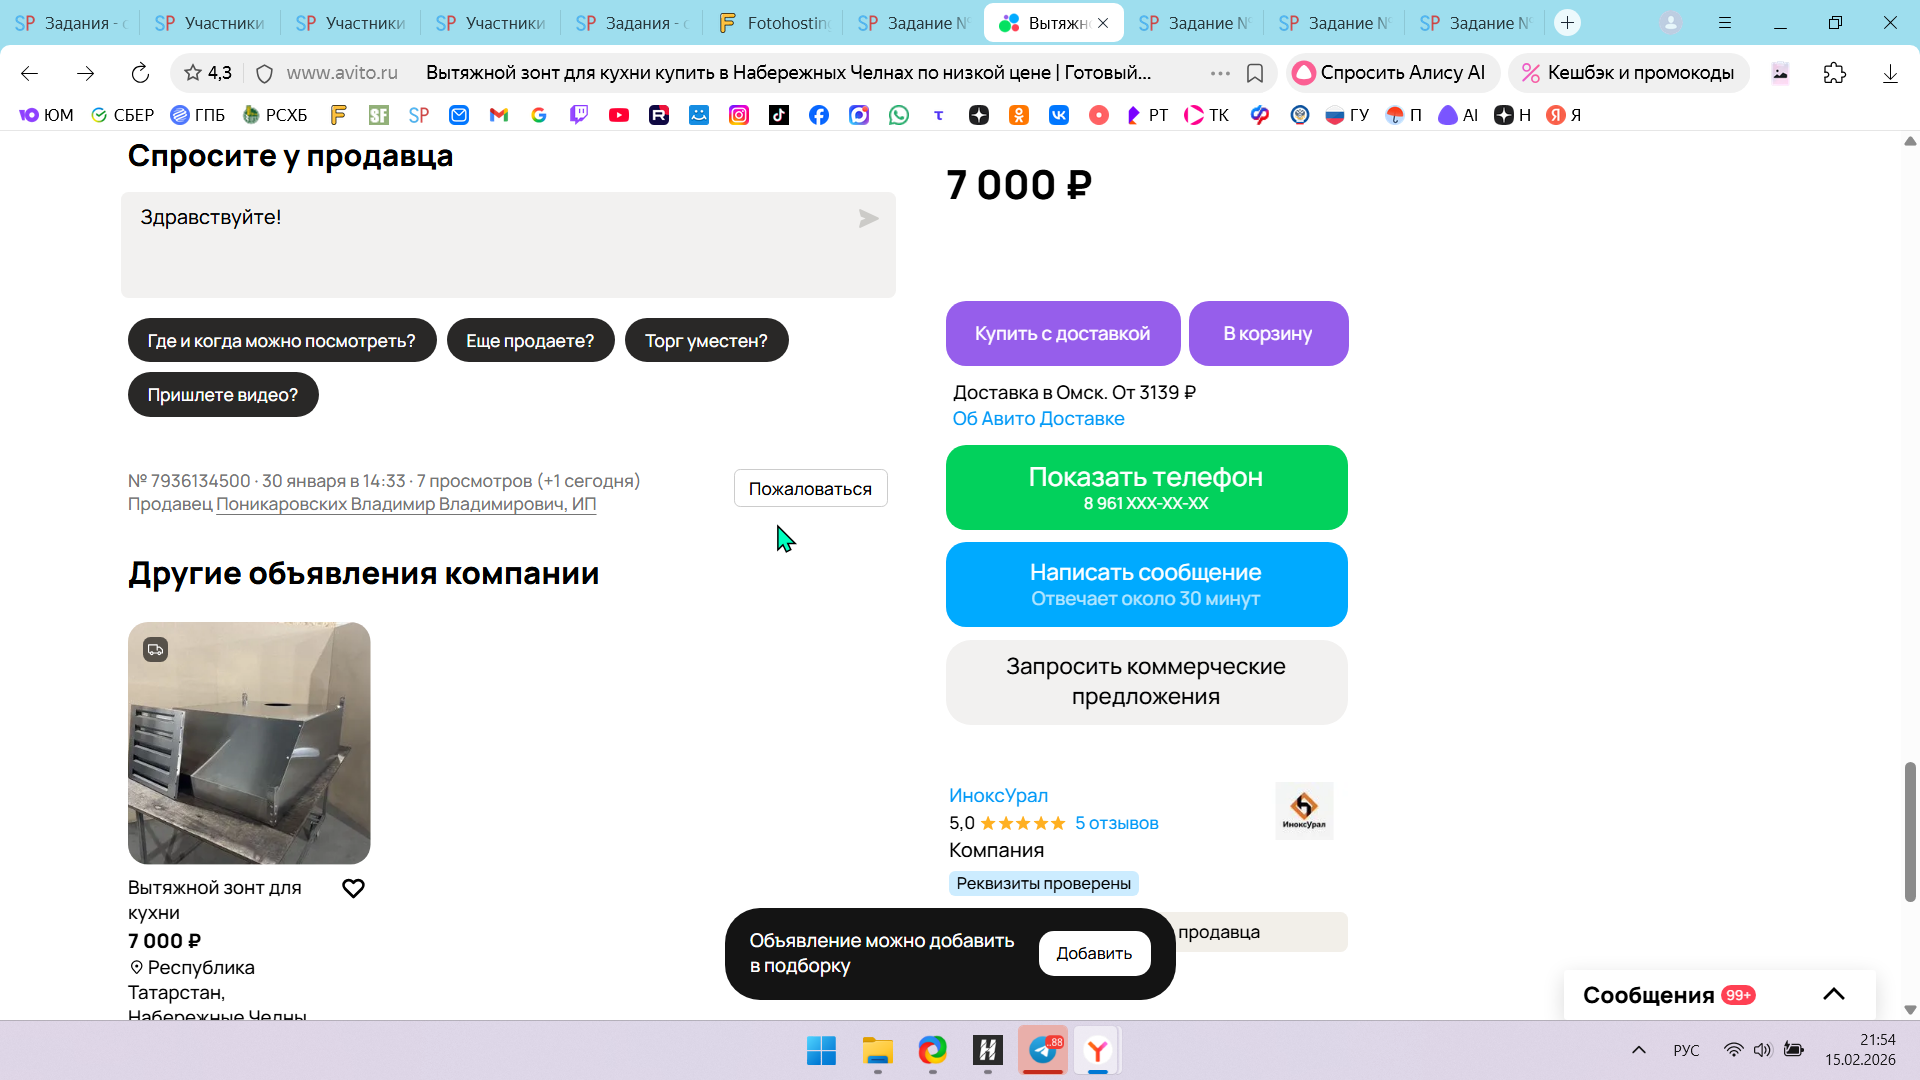This screenshot has height=1080, width=1920.
Task: Open the three-dots menu in the address bar
Action: pyautogui.click(x=1220, y=73)
